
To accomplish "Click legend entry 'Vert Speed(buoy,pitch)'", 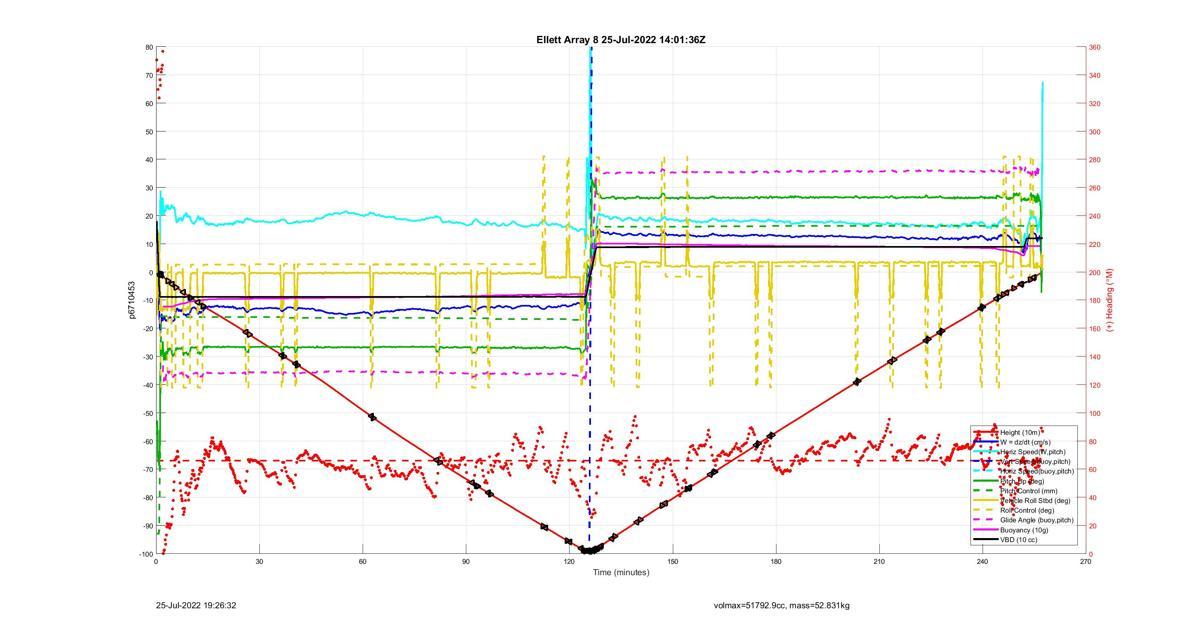I will (x=1036, y=461).
